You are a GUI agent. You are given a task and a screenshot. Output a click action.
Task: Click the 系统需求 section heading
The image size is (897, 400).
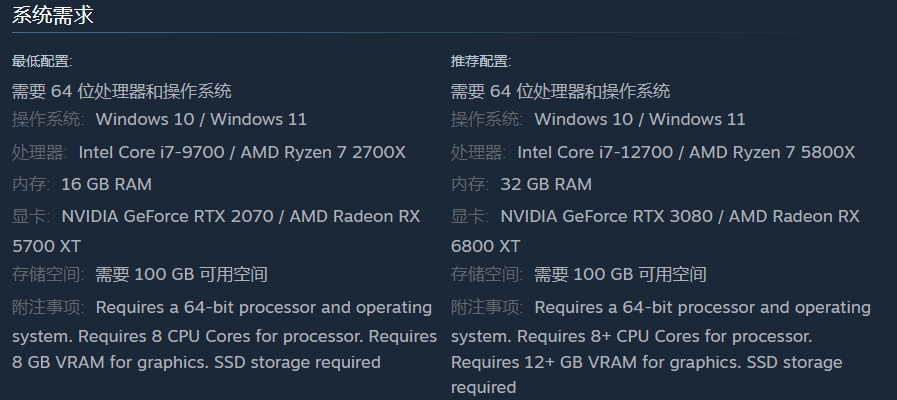[x=53, y=14]
